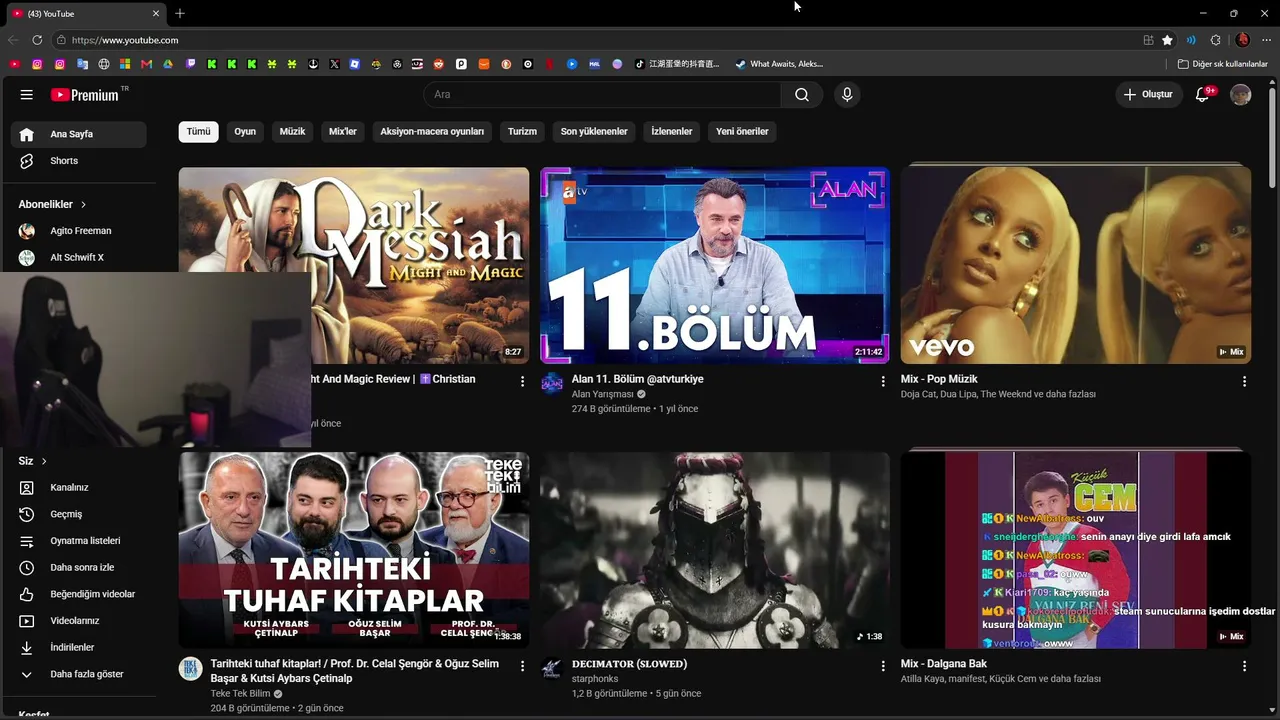Viewport: 1280px width, 720px height.
Task: Select the Turizm filter chip
Action: tap(522, 131)
